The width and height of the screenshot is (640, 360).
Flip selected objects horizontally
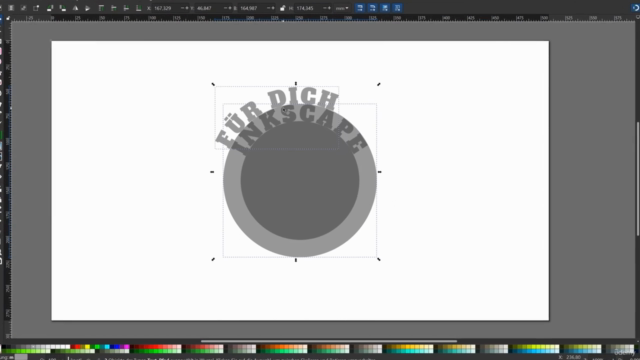pos(75,8)
